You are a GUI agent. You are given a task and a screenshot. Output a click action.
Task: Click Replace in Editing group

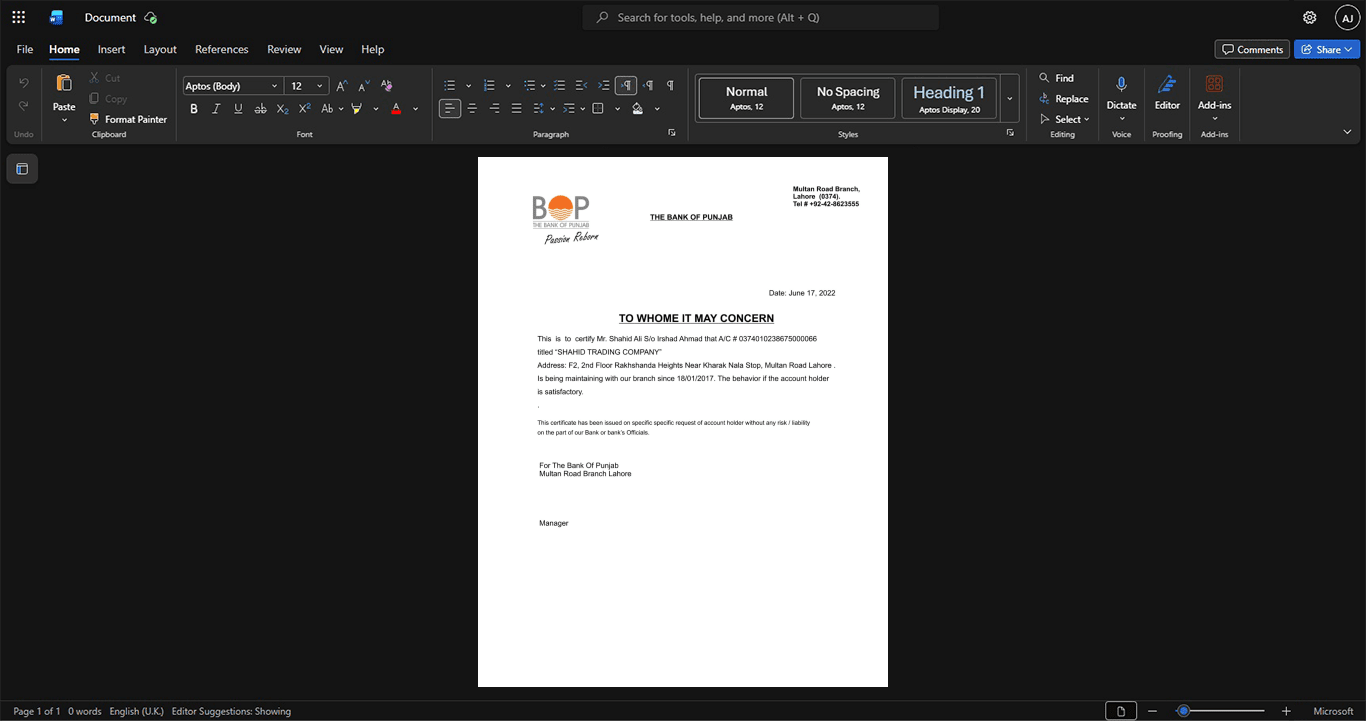1064,99
